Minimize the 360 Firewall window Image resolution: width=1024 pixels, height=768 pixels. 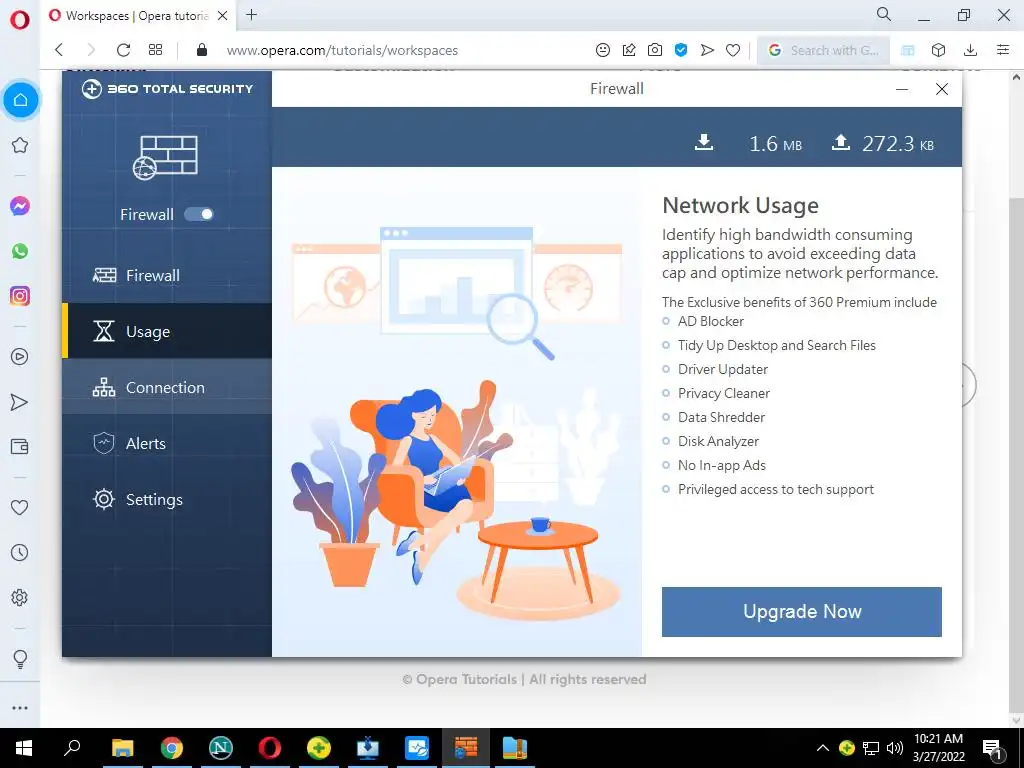click(x=902, y=89)
